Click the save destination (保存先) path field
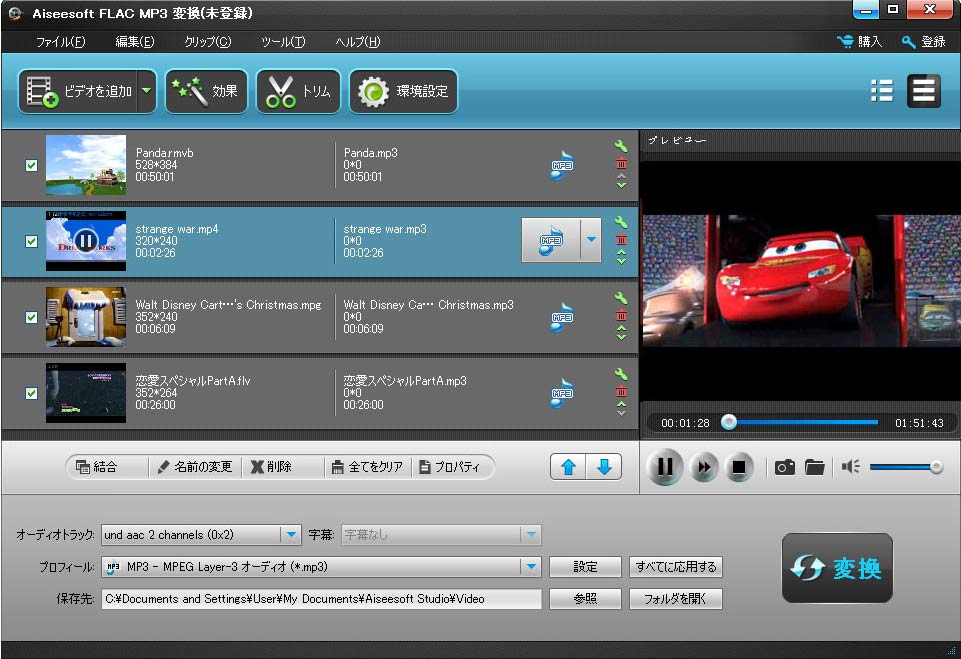The width and height of the screenshot is (961, 659). 321,598
